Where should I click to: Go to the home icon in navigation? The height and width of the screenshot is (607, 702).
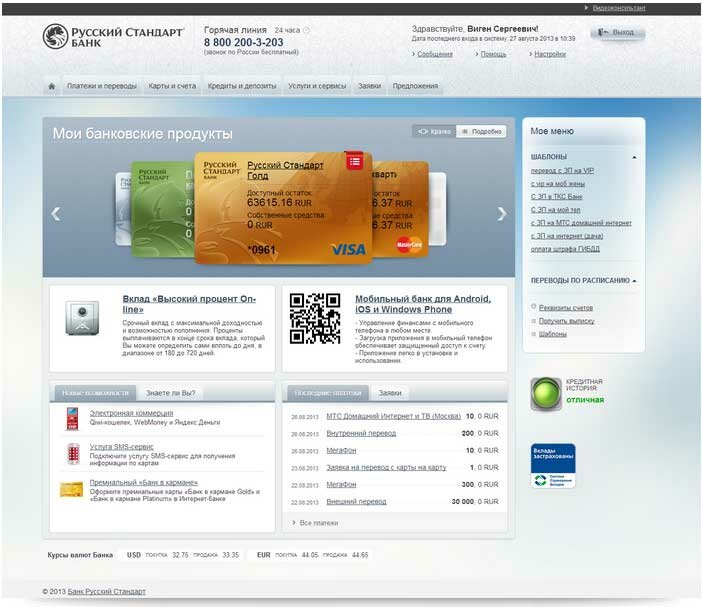tap(51, 86)
